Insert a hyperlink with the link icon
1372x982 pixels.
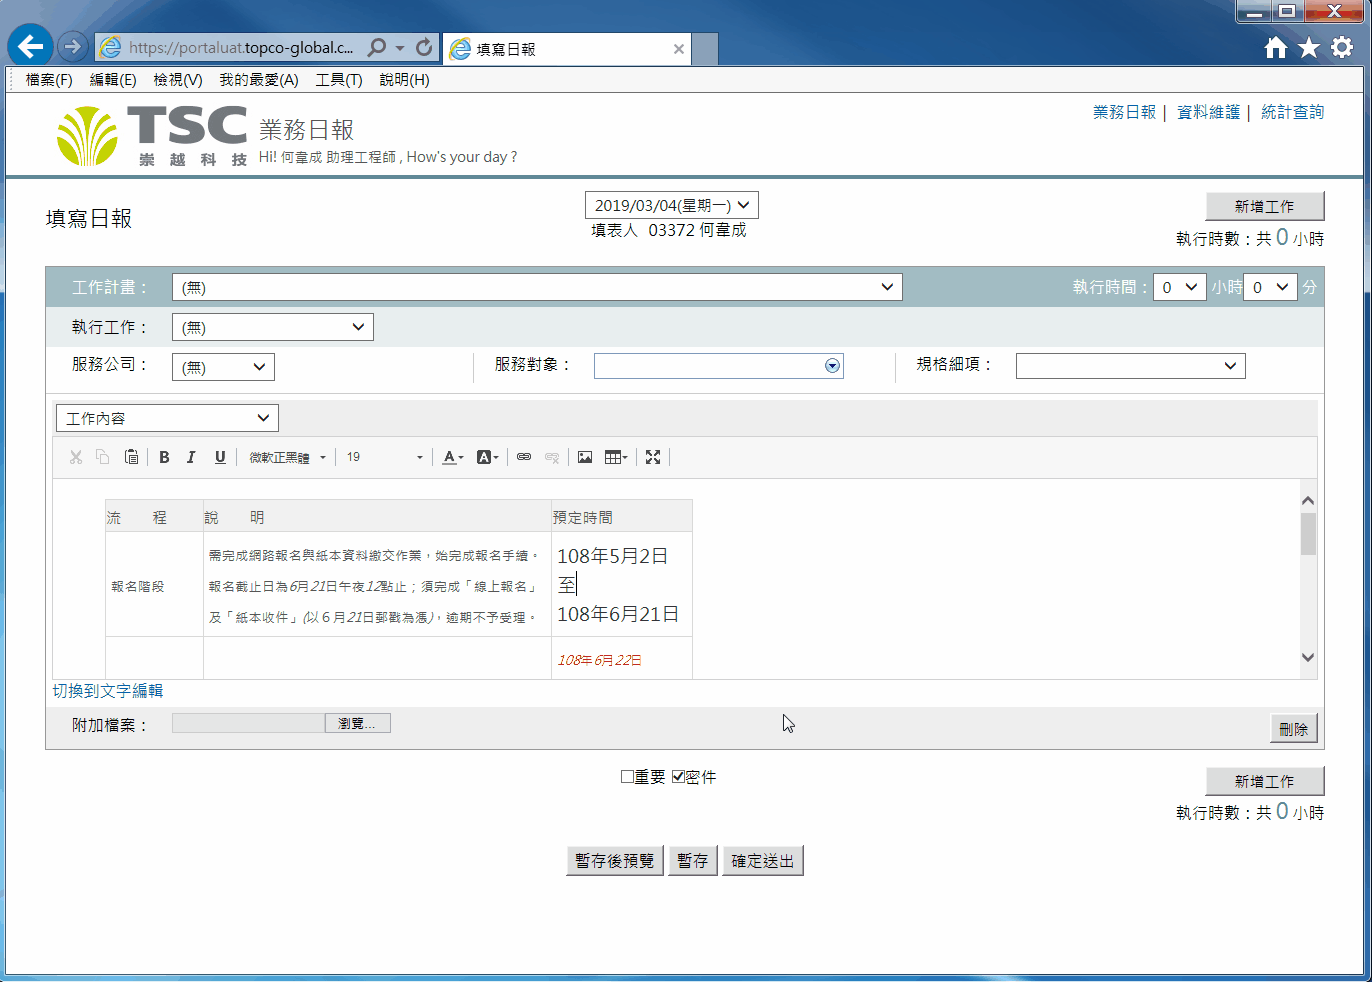(x=524, y=457)
